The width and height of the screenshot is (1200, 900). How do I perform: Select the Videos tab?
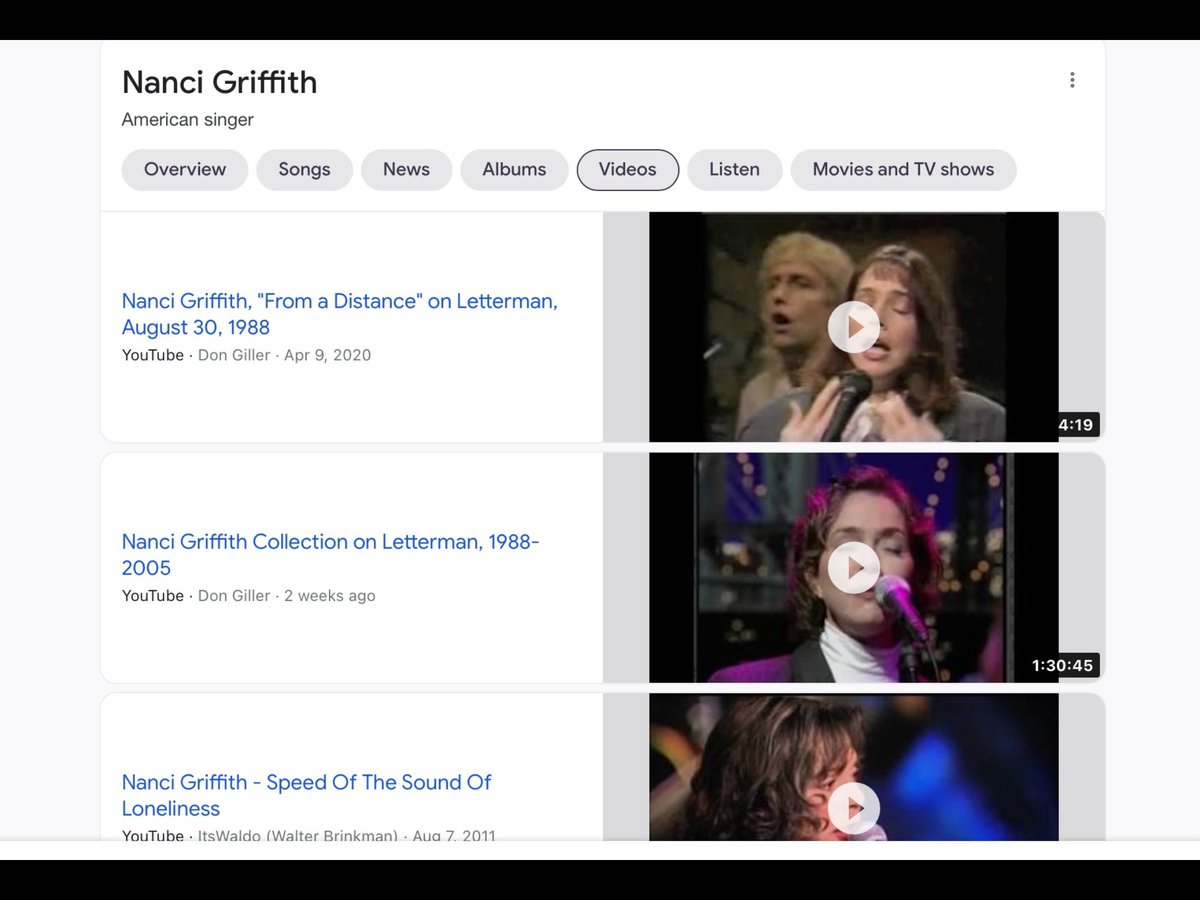(628, 170)
